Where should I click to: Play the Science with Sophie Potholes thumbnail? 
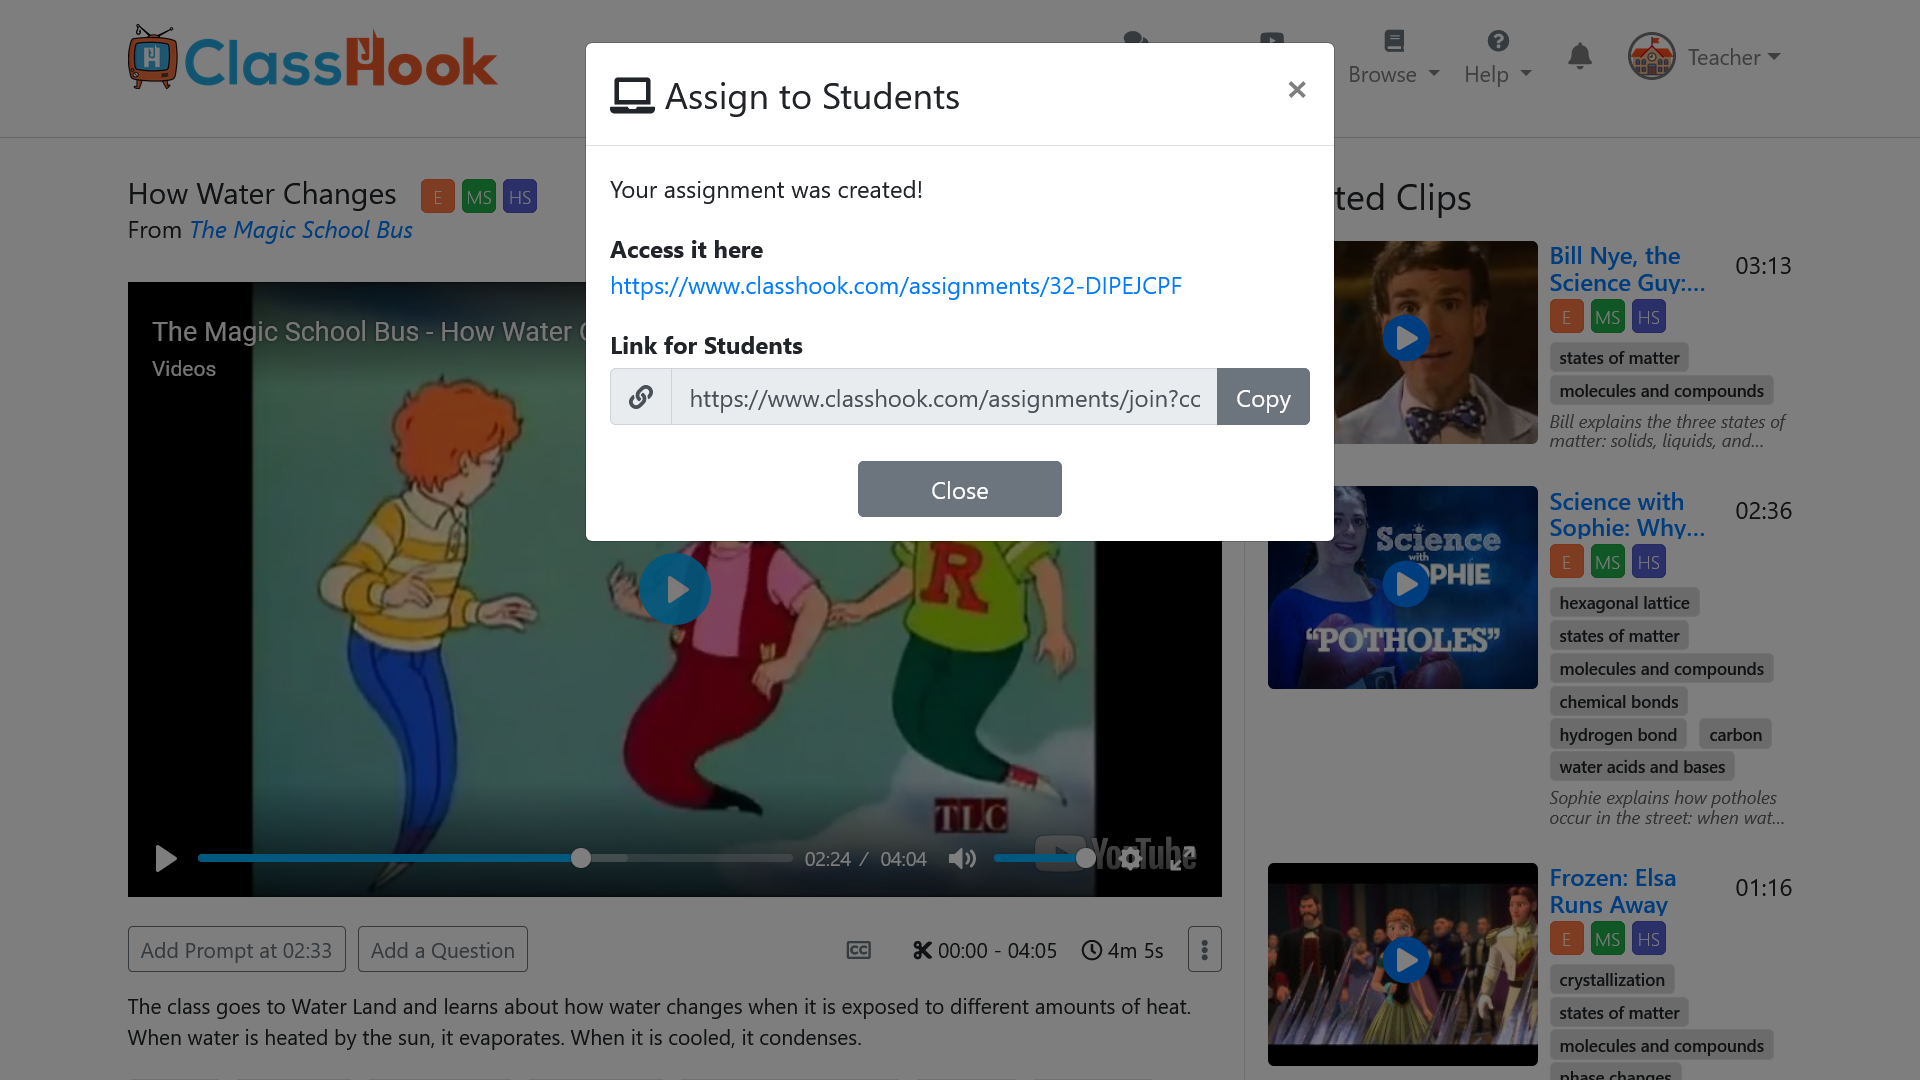pyautogui.click(x=1405, y=583)
